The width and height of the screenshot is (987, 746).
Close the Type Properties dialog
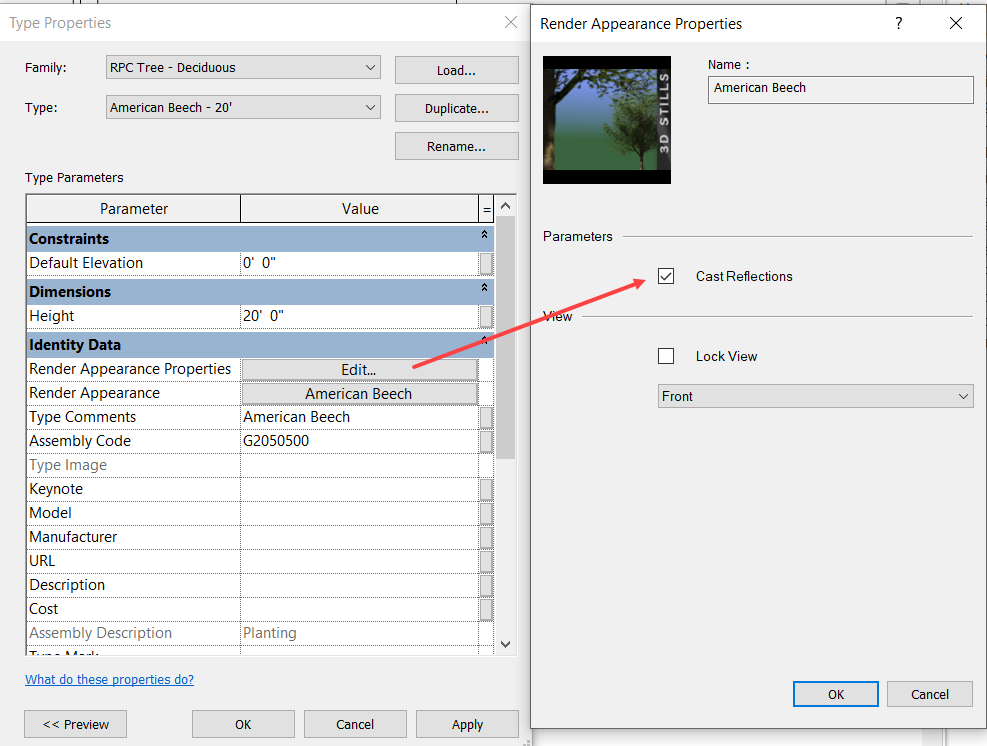click(511, 23)
